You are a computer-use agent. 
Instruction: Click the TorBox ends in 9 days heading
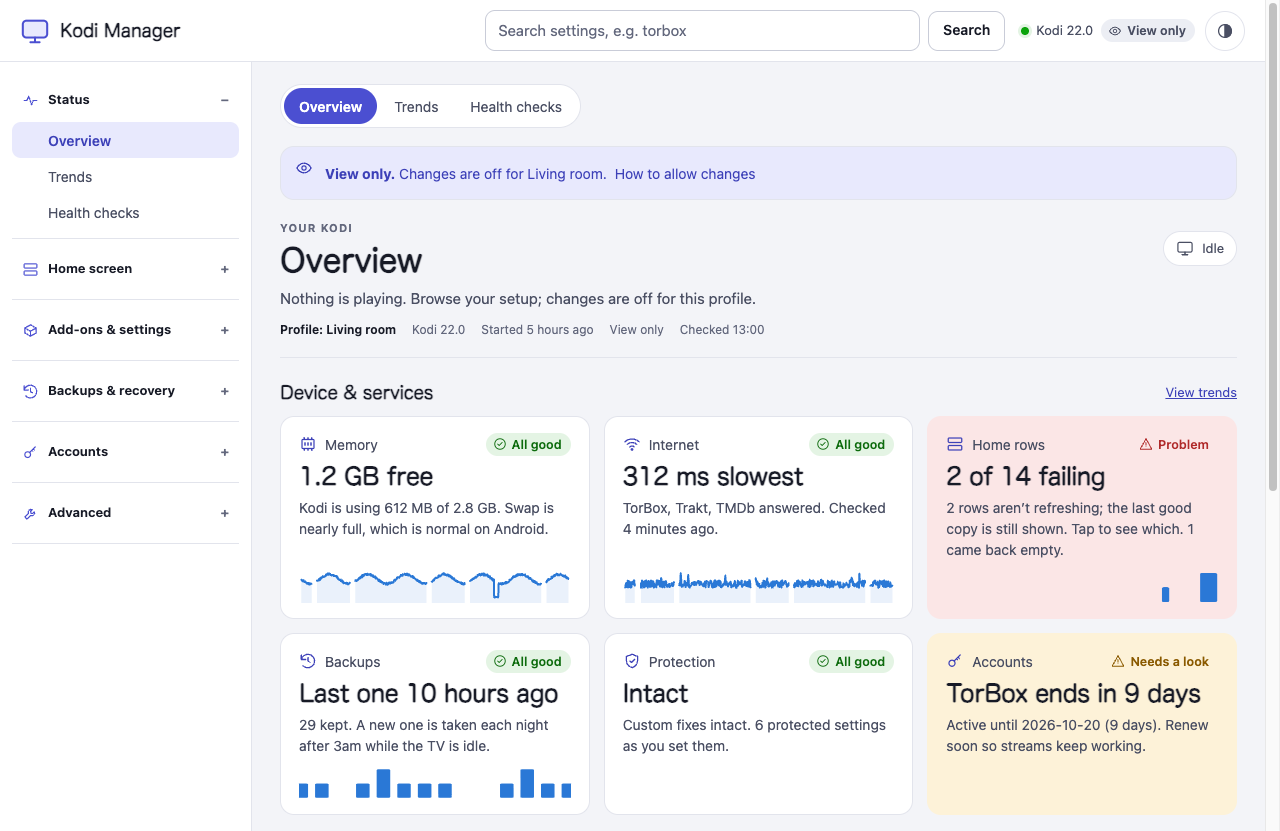1074,693
